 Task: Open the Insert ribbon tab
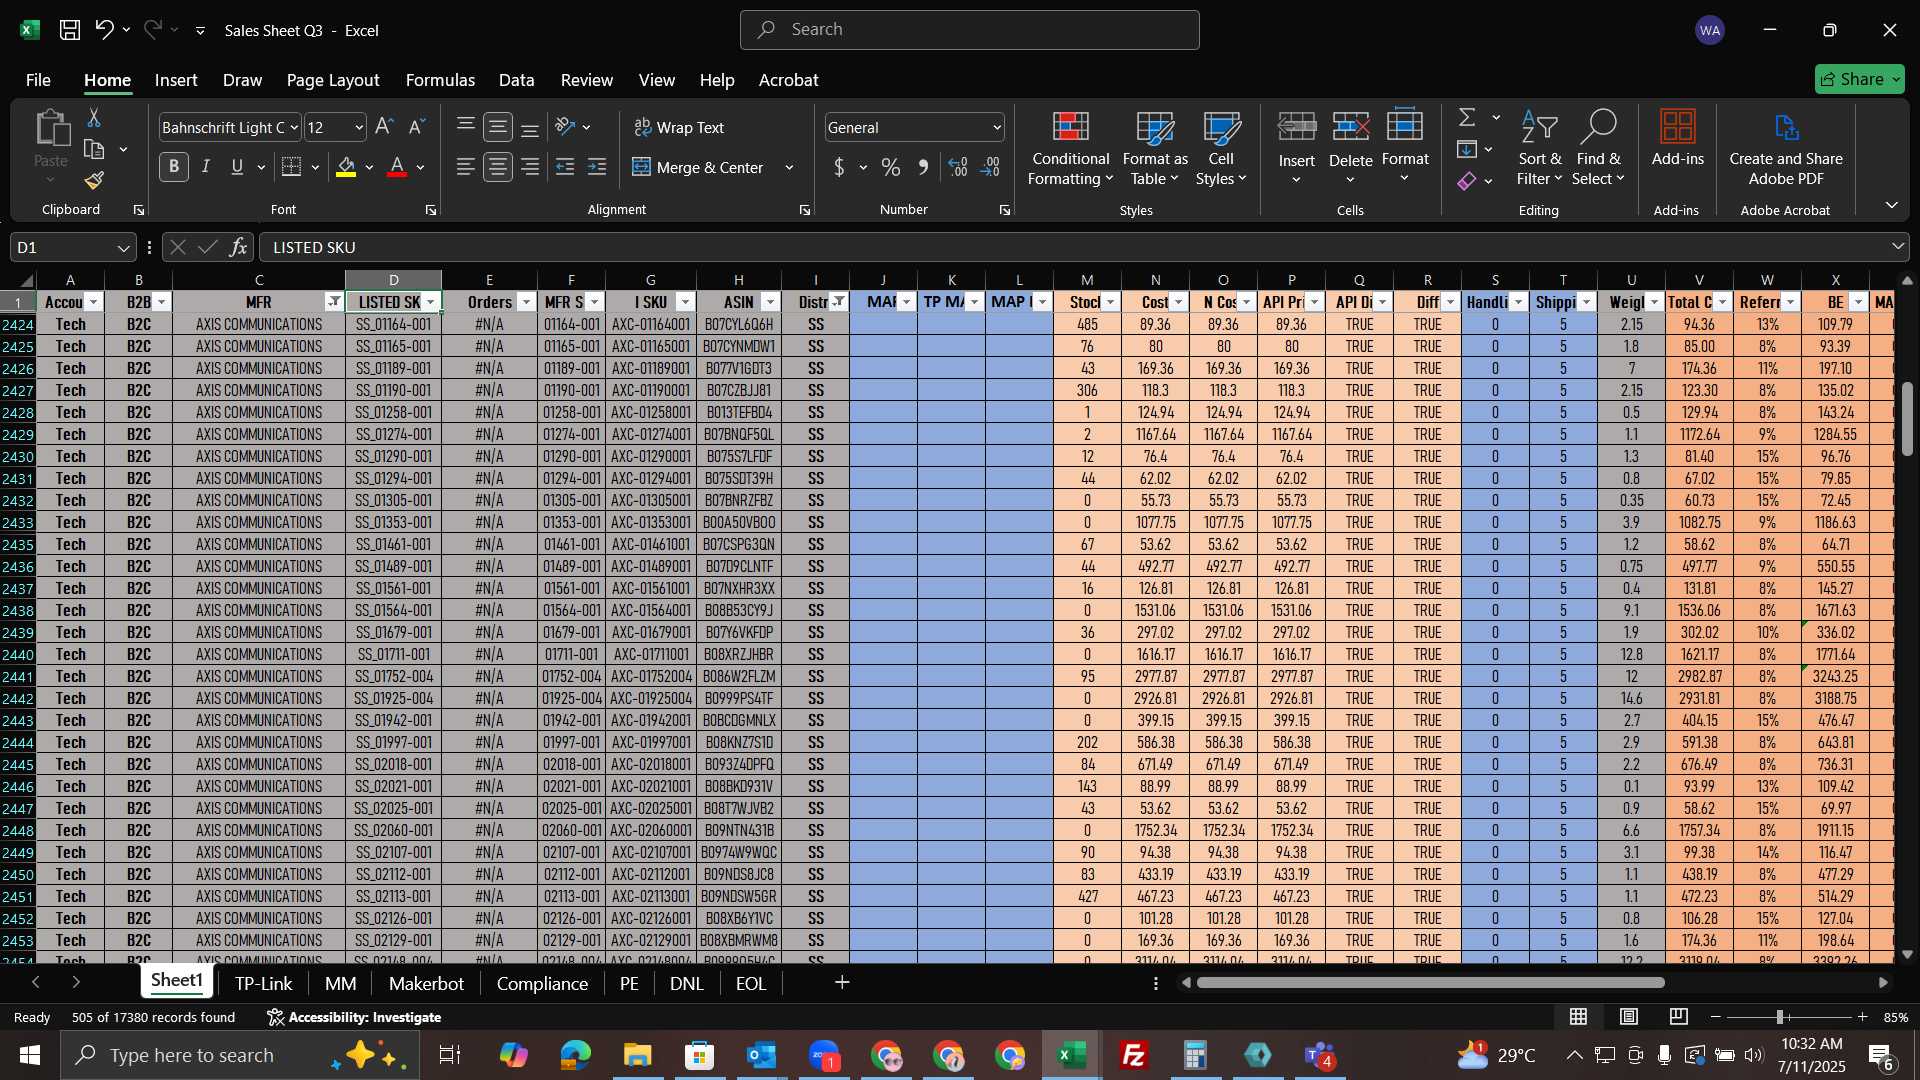point(176,80)
